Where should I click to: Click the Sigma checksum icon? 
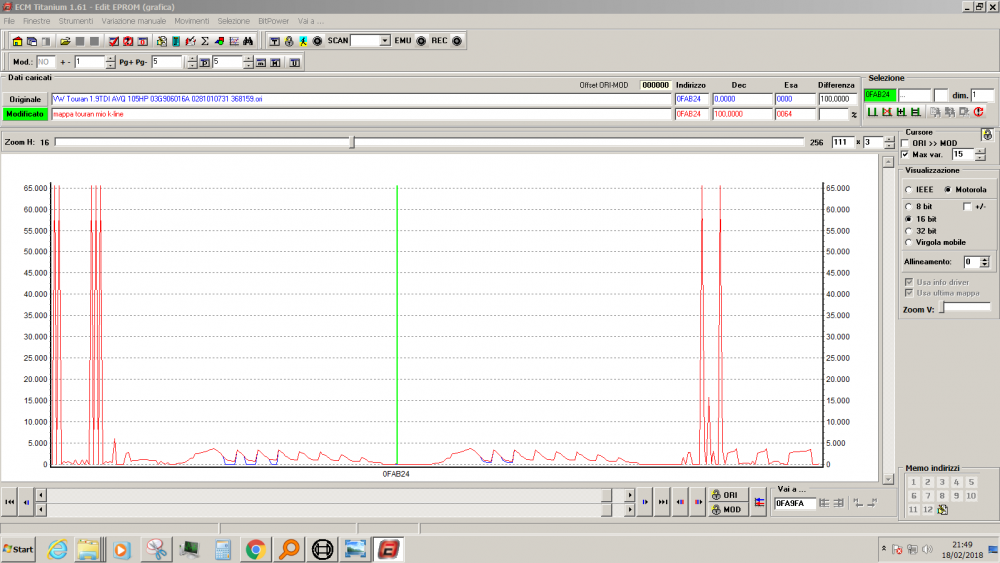tap(205, 41)
